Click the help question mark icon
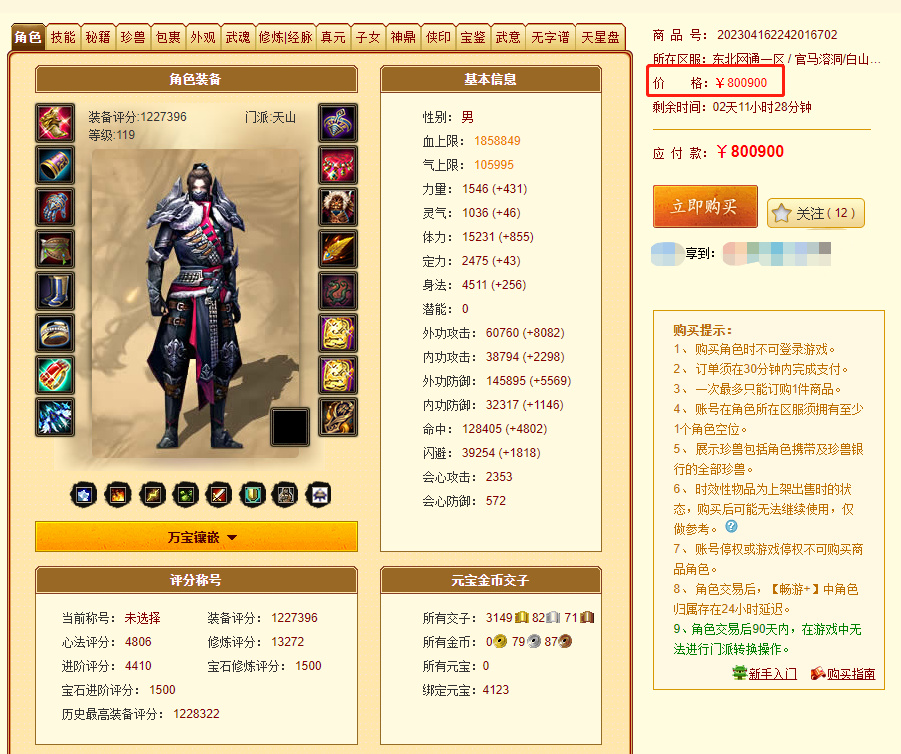This screenshot has width=901, height=754. click(x=731, y=526)
